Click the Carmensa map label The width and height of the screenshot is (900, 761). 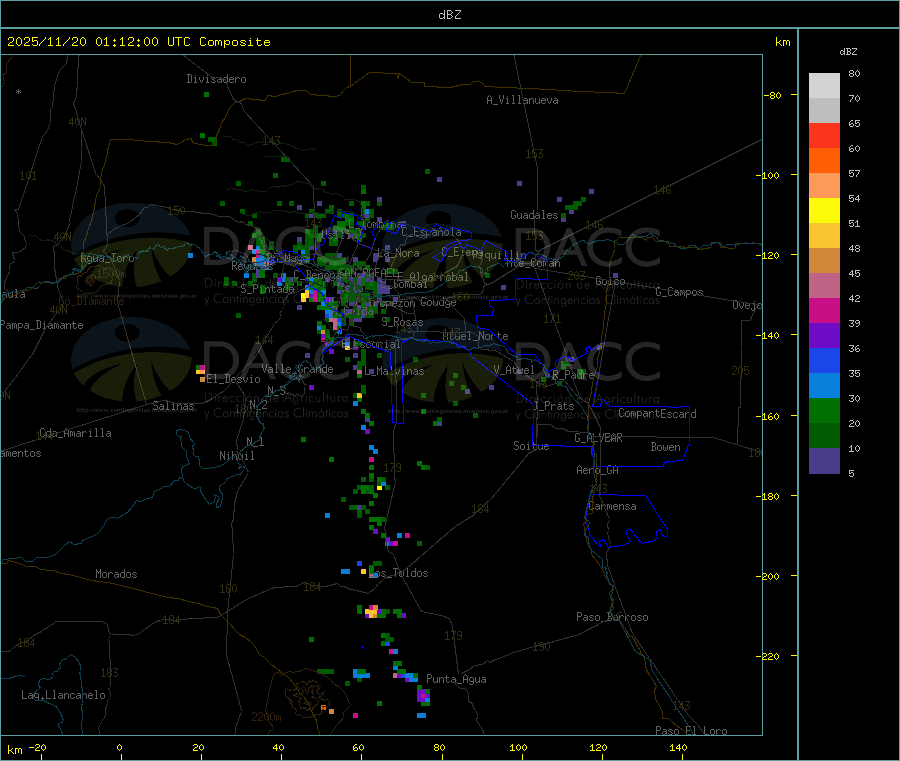click(x=612, y=506)
